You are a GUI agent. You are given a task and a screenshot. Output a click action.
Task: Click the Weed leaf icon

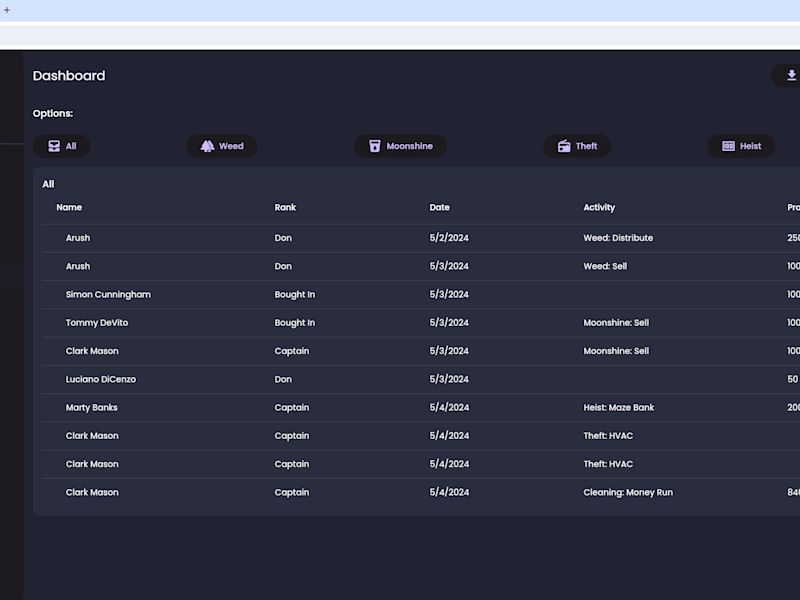(207, 146)
